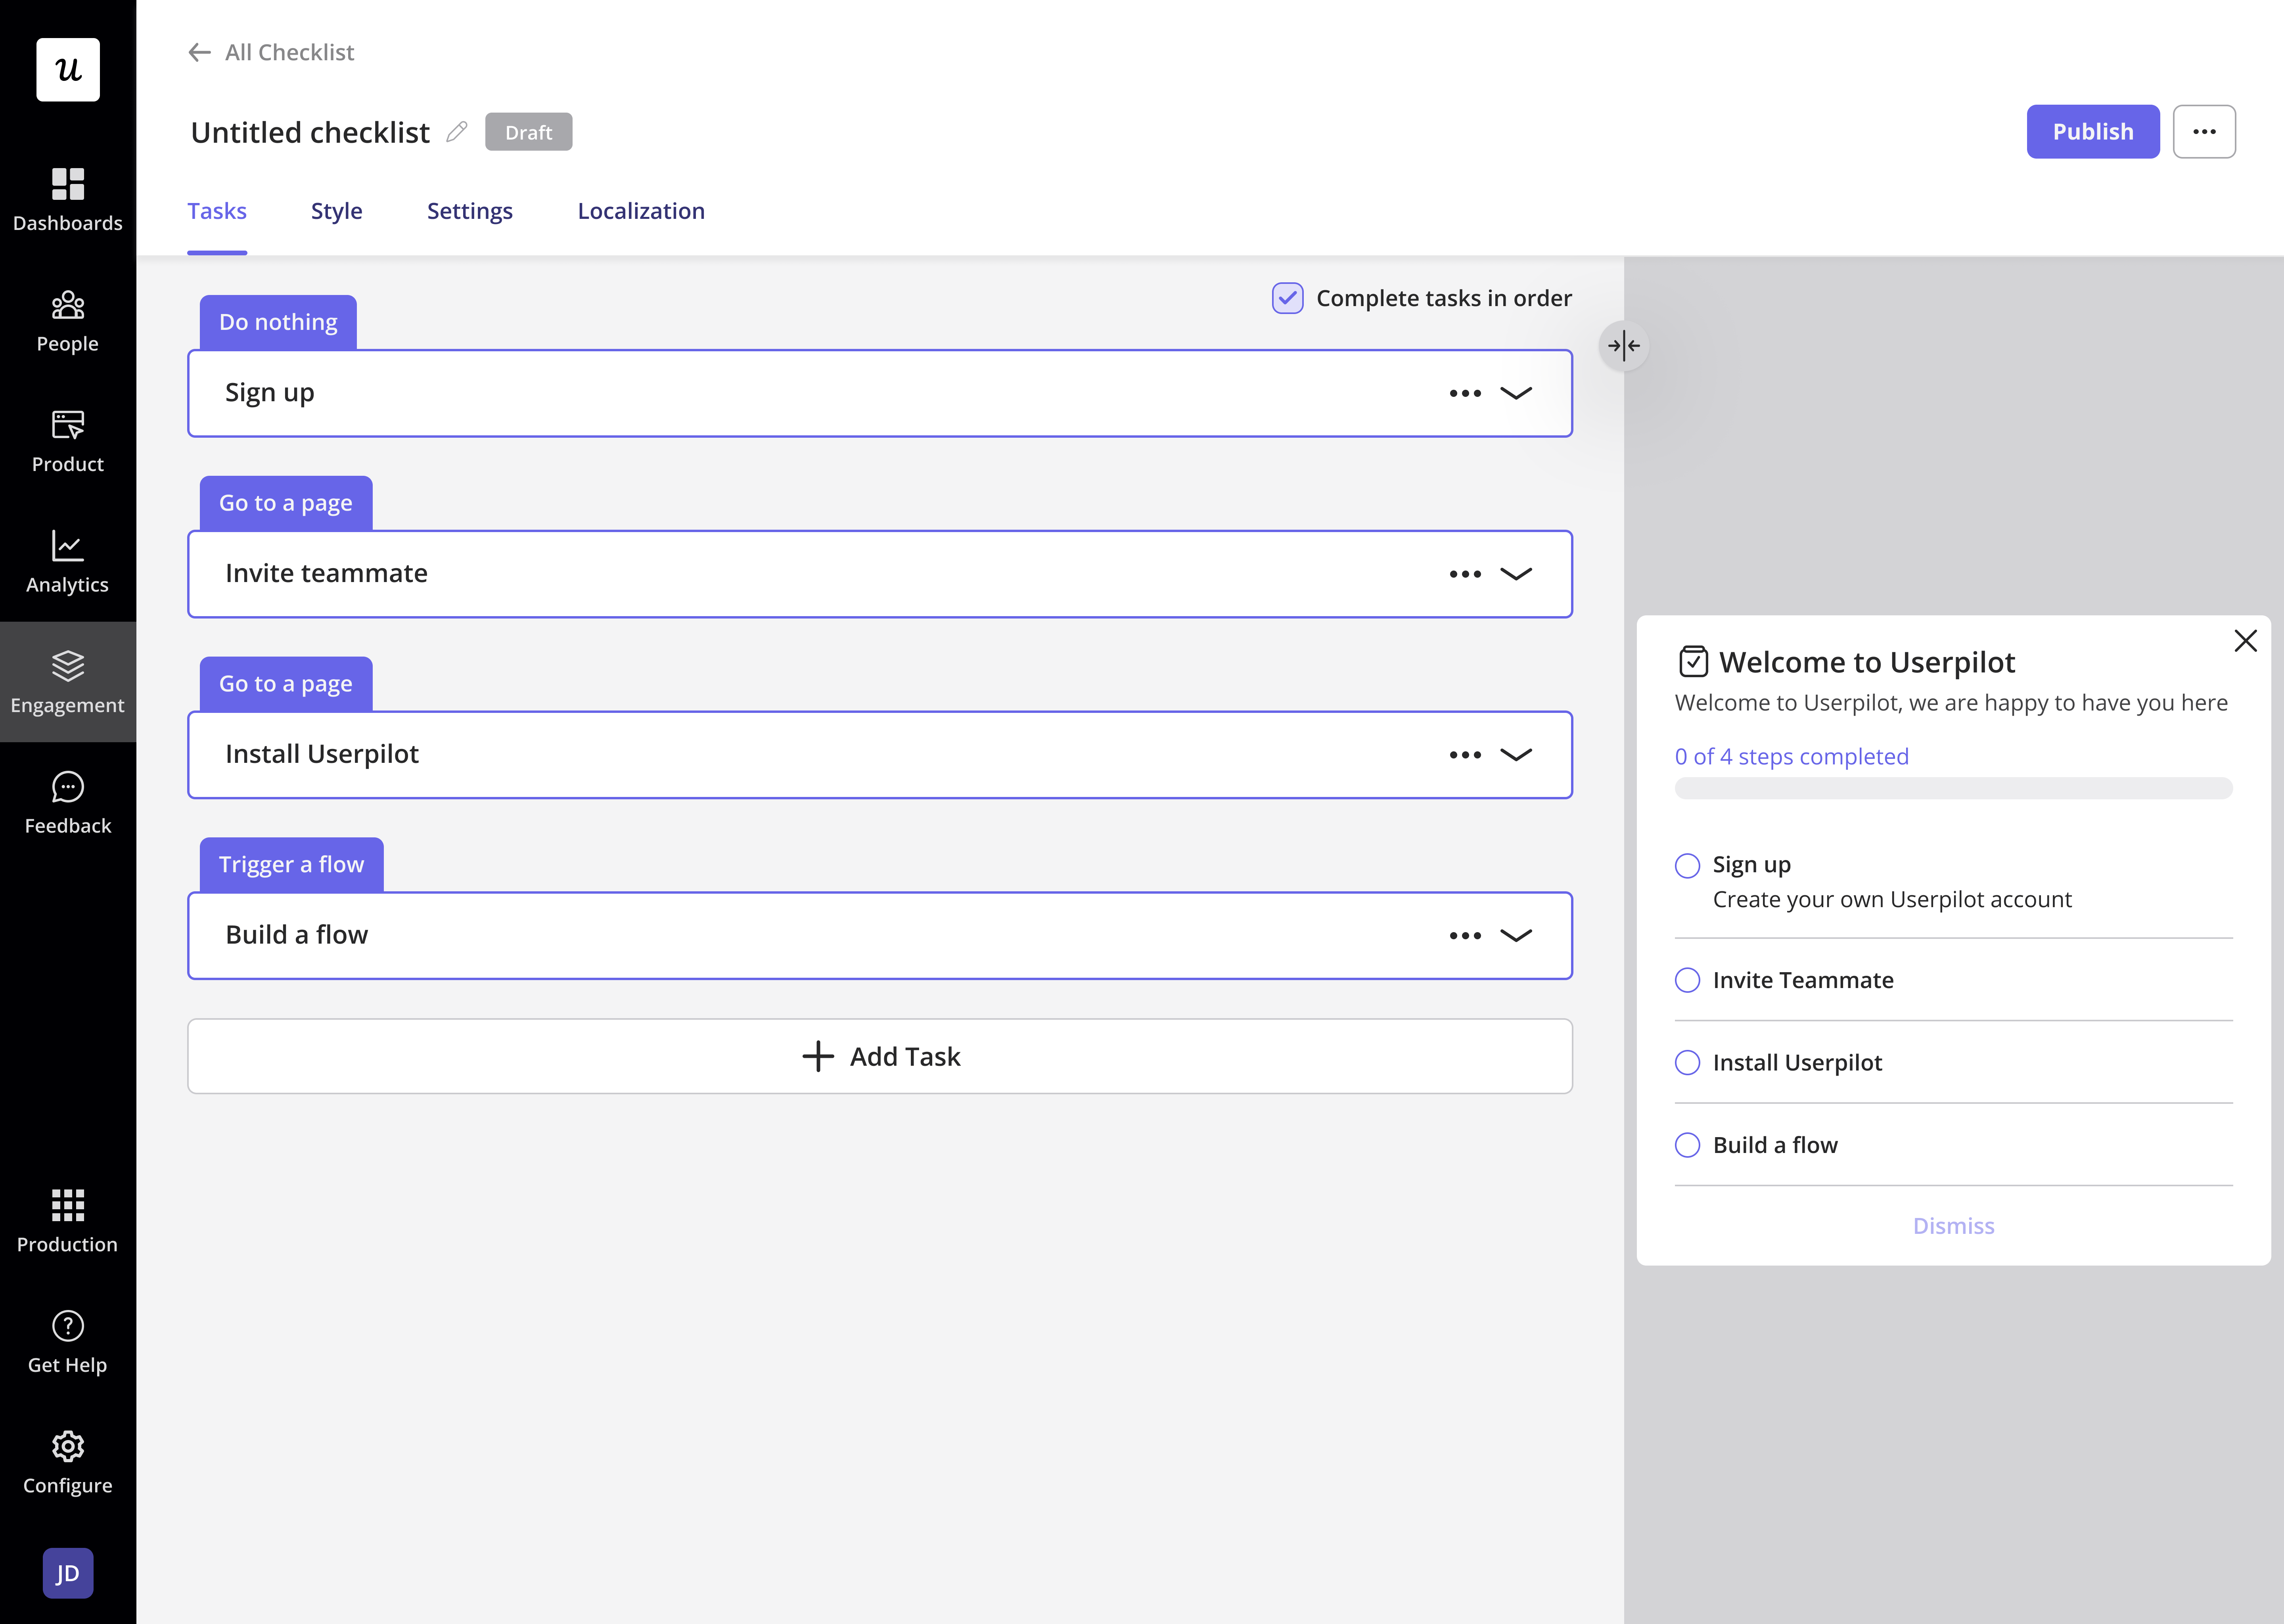The image size is (2284, 1624).
Task: Edit checklist name with pencil icon
Action: pyautogui.click(x=457, y=132)
